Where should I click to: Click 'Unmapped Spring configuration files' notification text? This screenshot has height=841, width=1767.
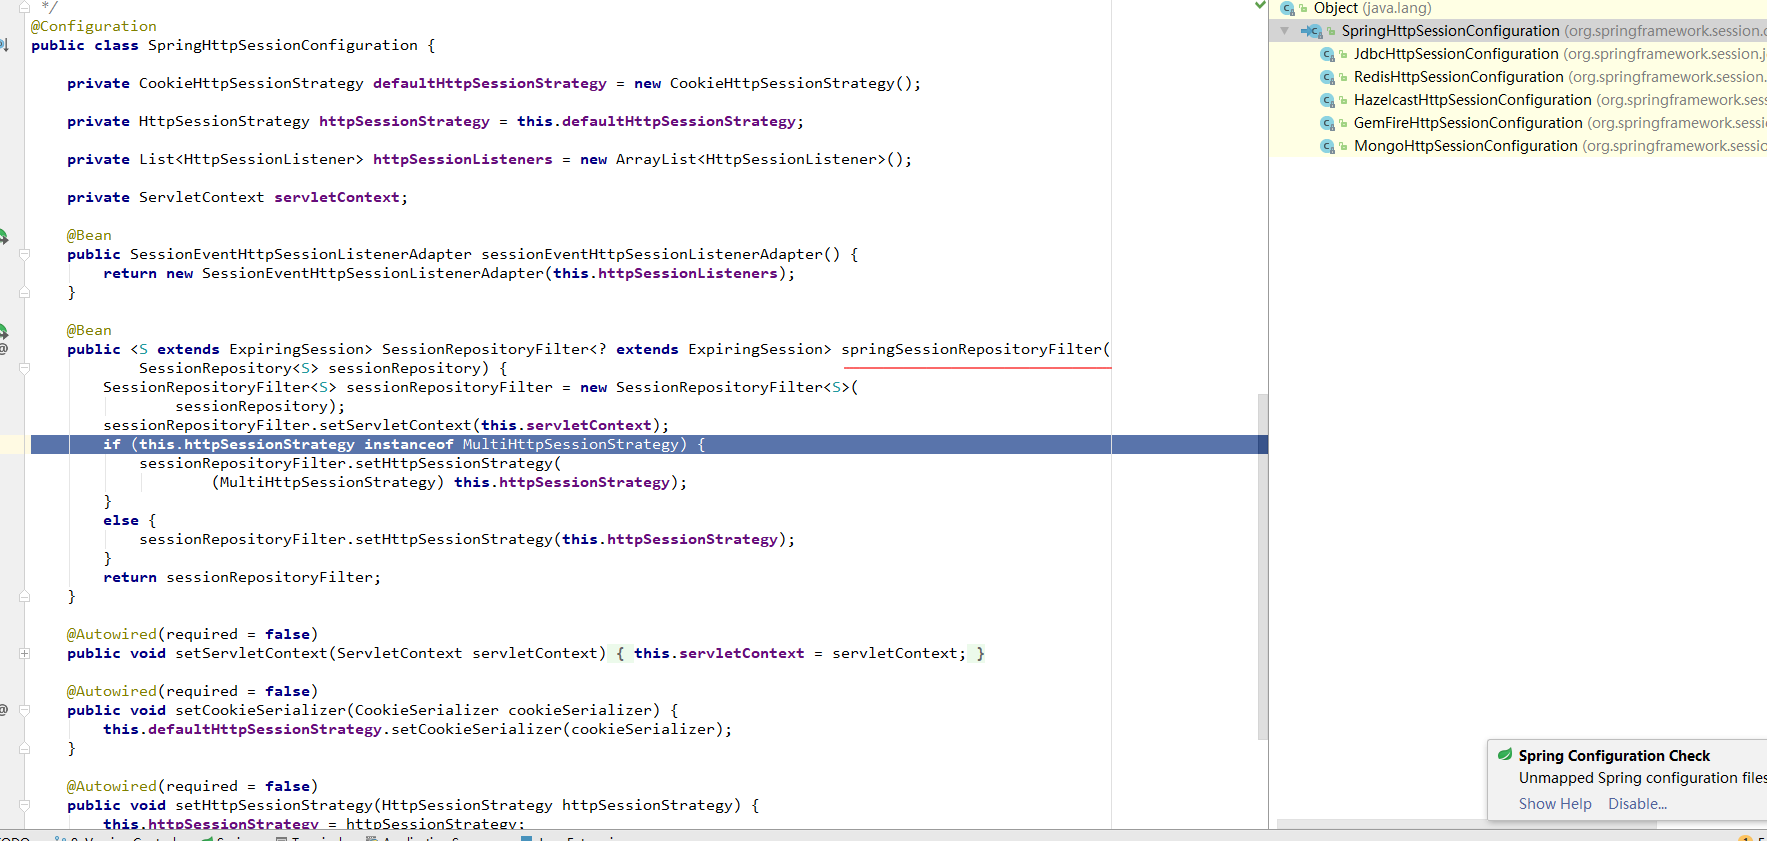tap(1642, 778)
